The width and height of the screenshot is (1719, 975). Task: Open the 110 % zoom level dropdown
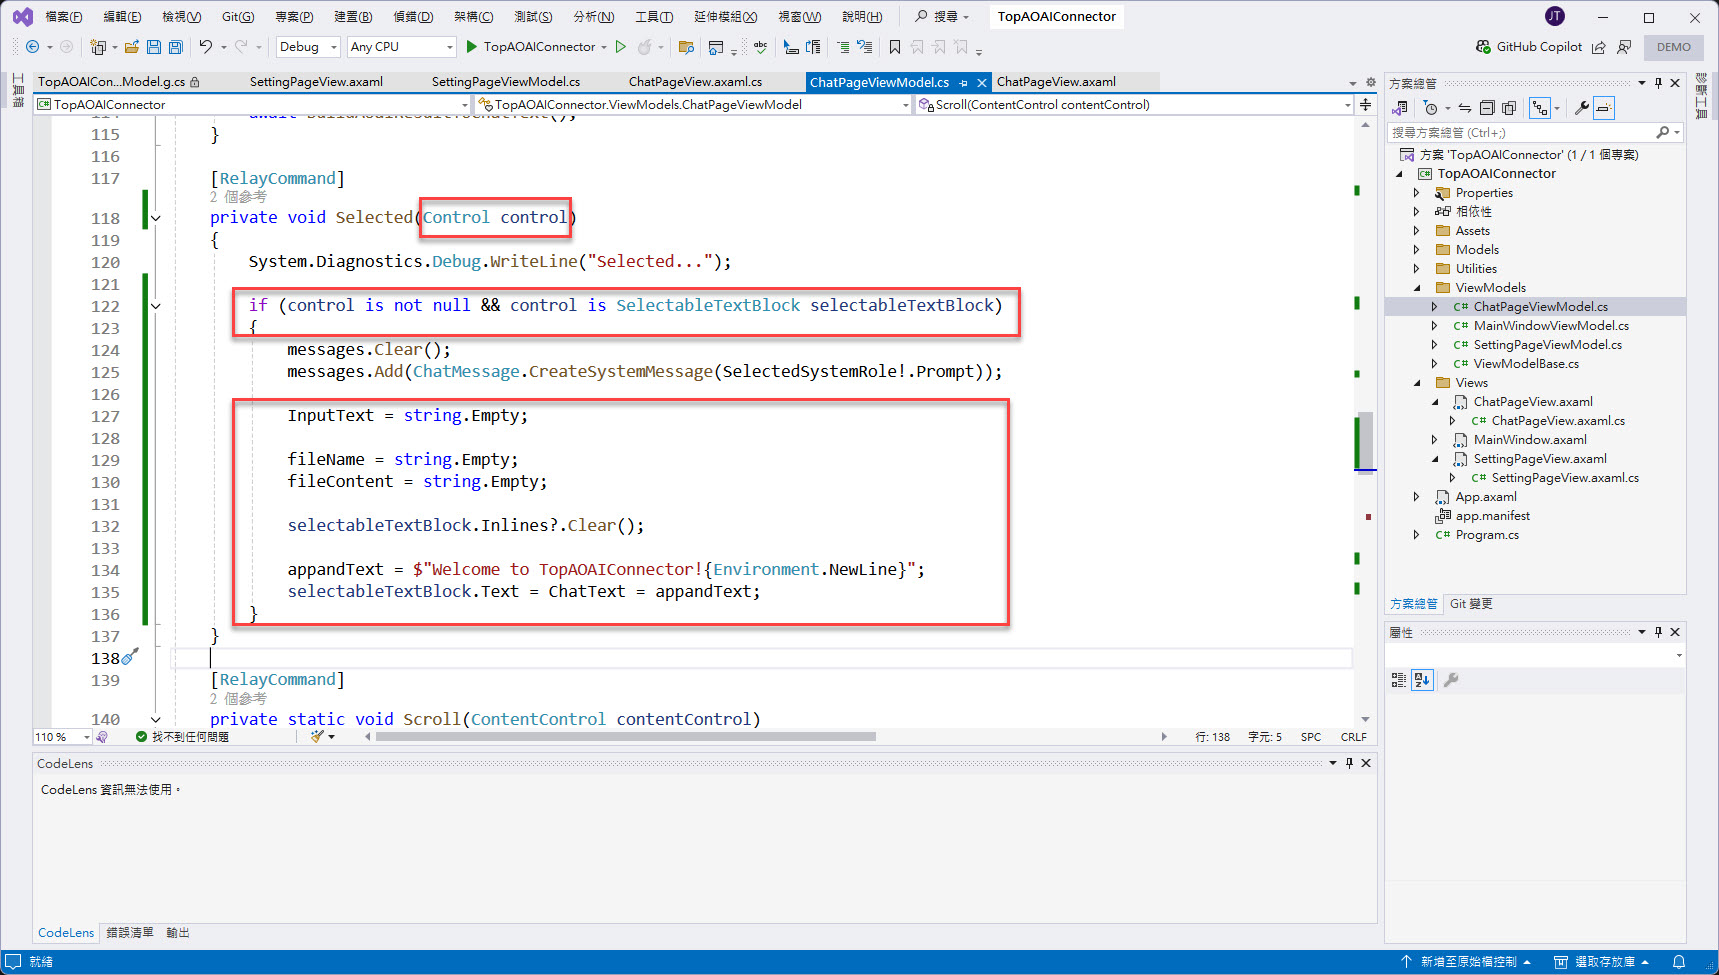(x=62, y=737)
